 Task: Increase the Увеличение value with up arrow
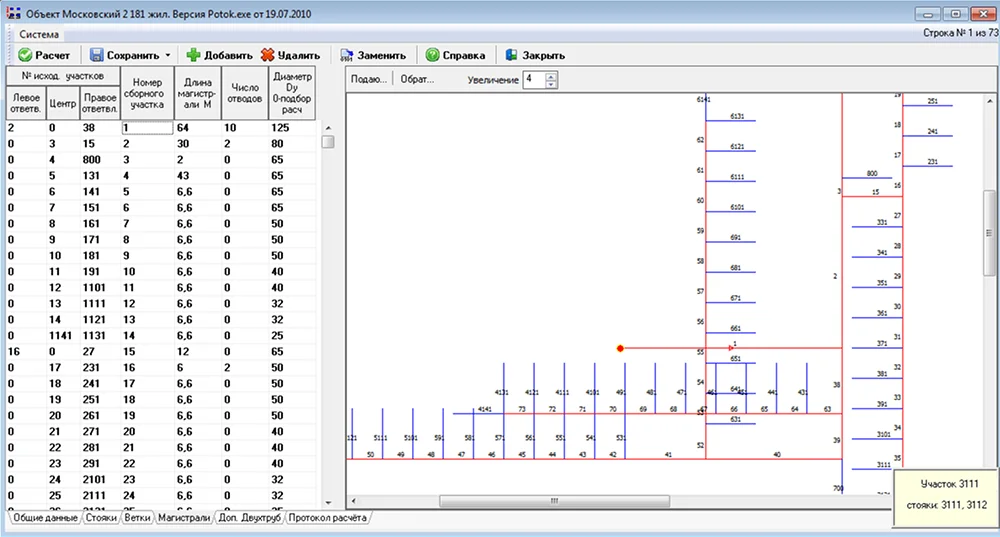coord(551,75)
